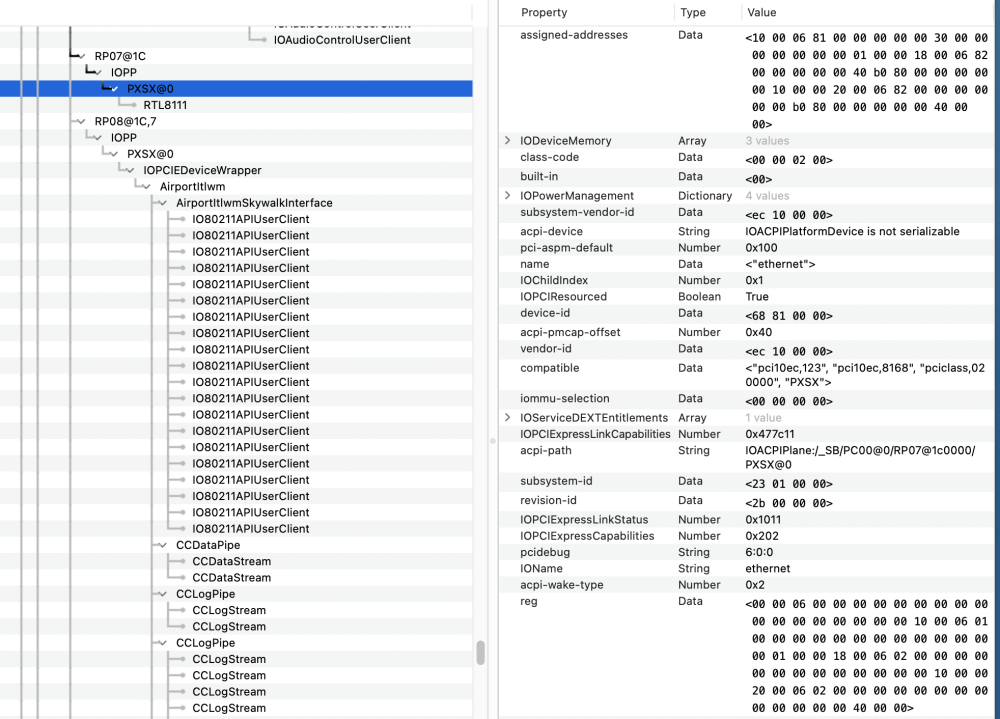Click the value 0x1011

click(763, 519)
